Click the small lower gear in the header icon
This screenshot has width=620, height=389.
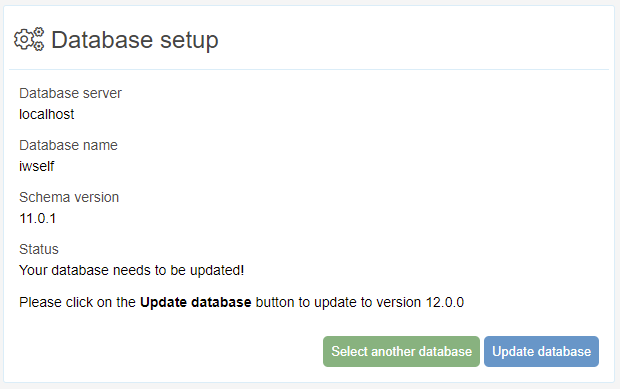point(39,46)
